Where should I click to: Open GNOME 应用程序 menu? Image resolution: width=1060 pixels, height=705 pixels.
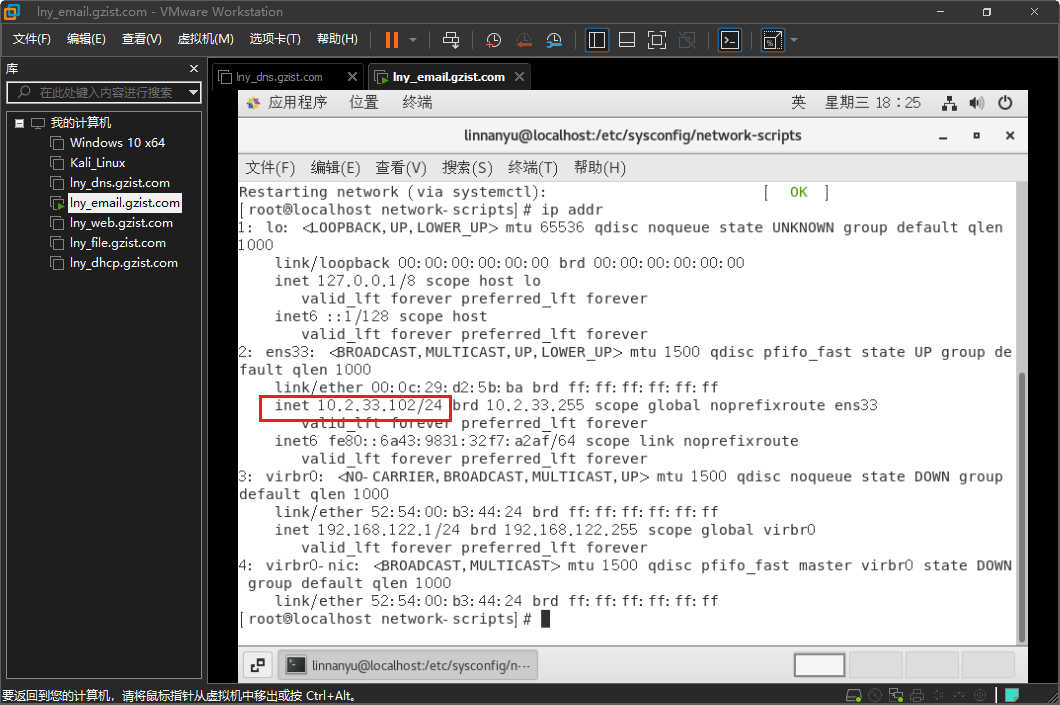[x=287, y=102]
